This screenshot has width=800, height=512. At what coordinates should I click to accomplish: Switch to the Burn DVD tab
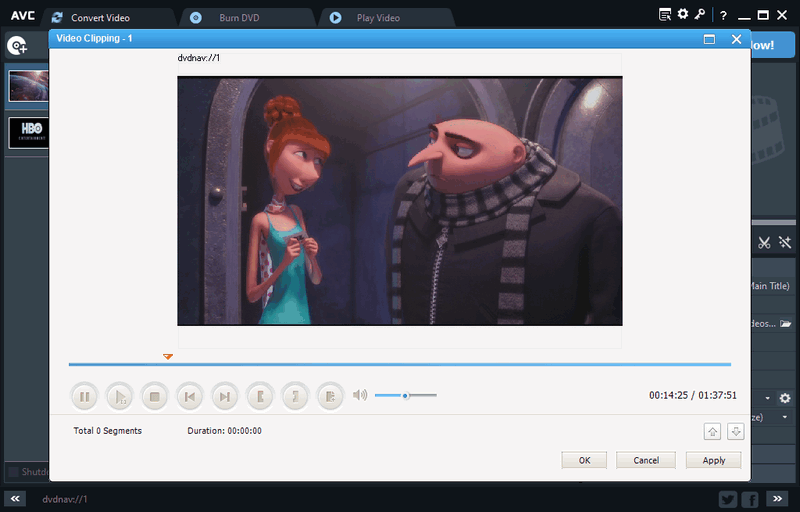pos(239,18)
